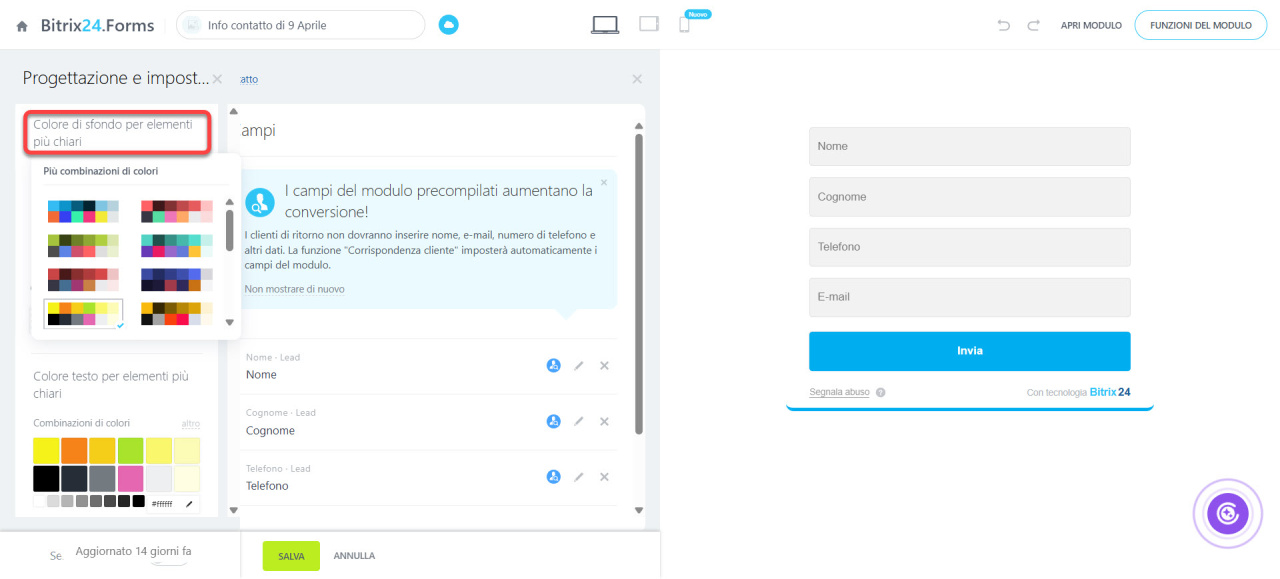1280x579 pixels.
Task: Click the 'Nuovo' badge above the phone icon
Action: [x=697, y=15]
